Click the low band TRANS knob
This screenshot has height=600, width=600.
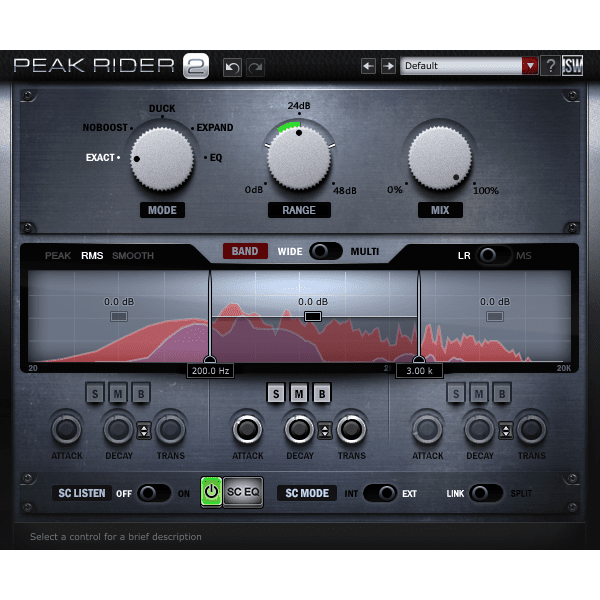[170, 429]
